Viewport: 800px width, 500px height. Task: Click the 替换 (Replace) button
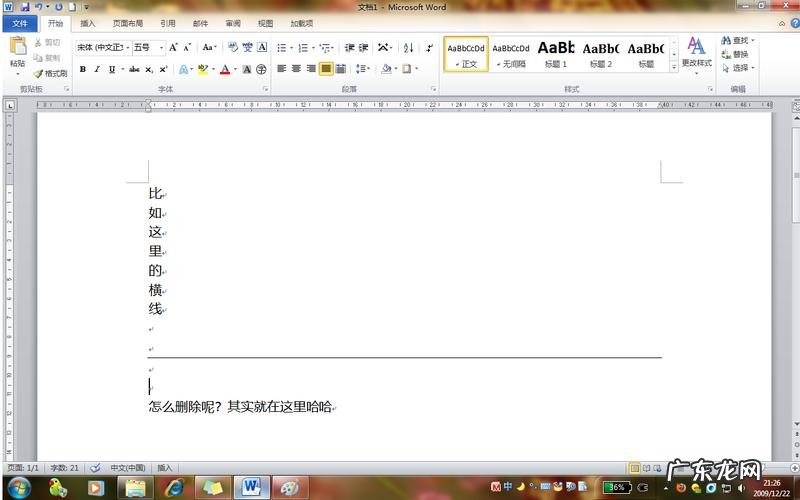pyautogui.click(x=739, y=54)
